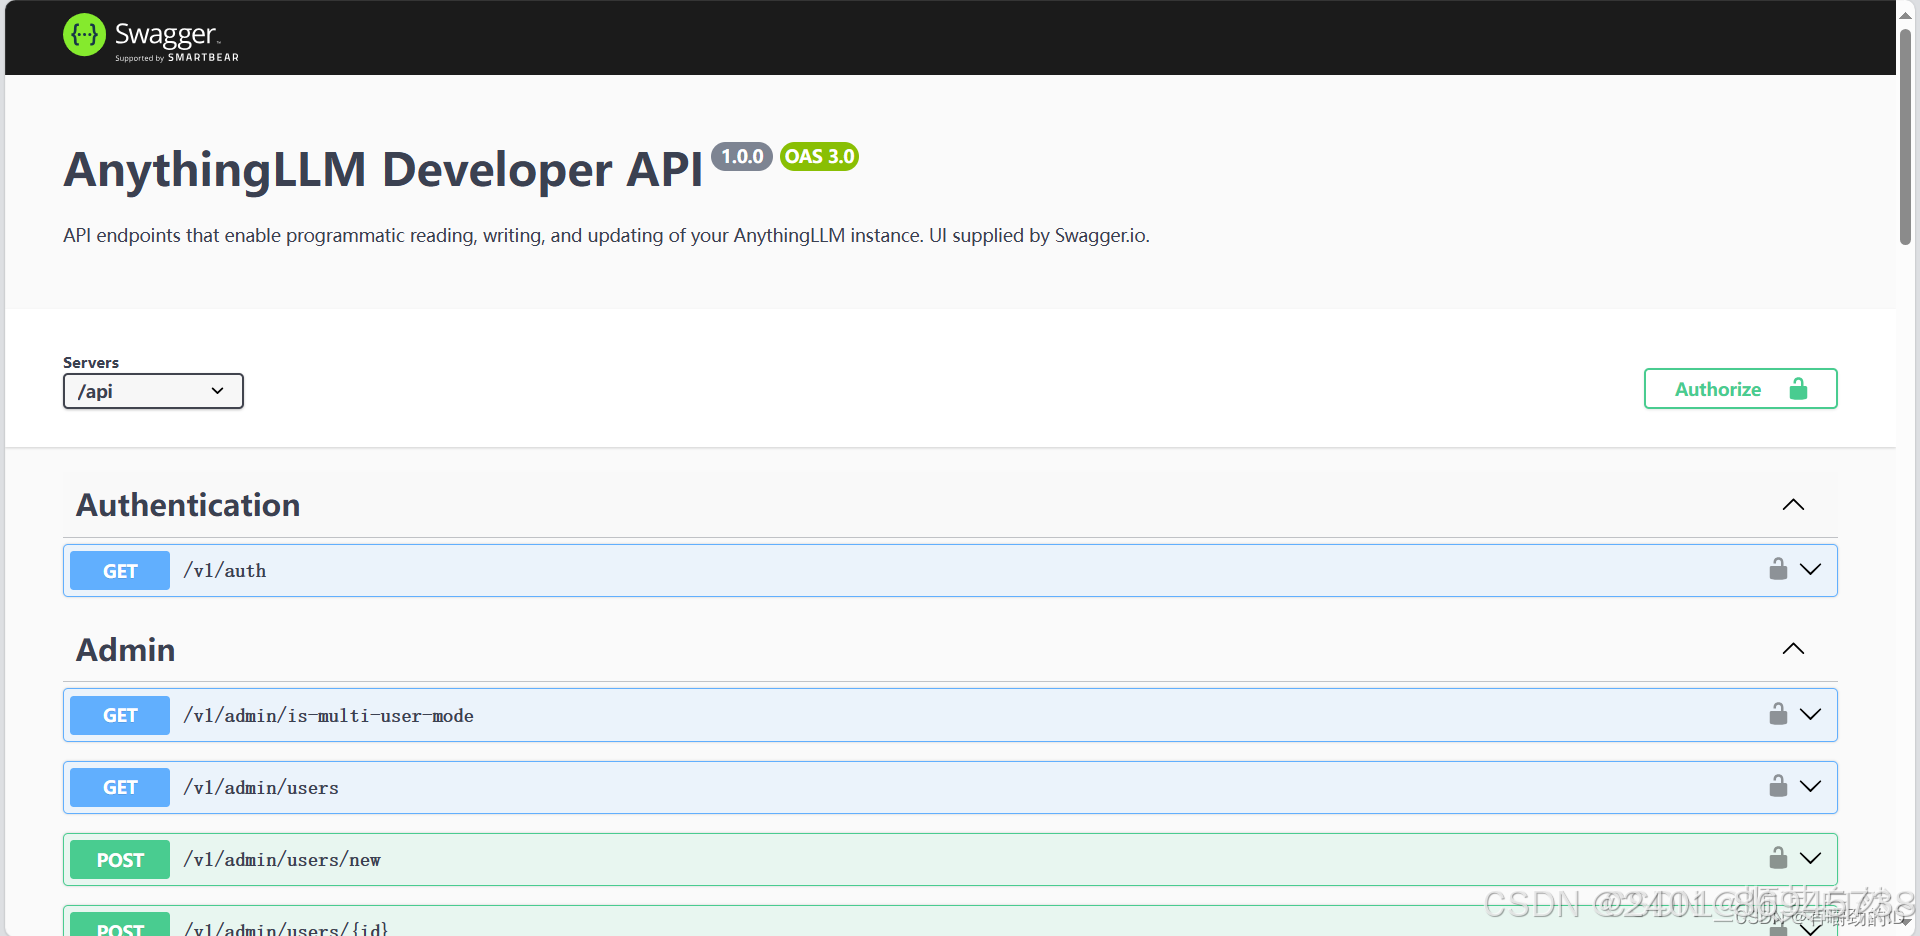Click the GET badge for /v1/admin/users
This screenshot has width=1920, height=936.
(120, 787)
